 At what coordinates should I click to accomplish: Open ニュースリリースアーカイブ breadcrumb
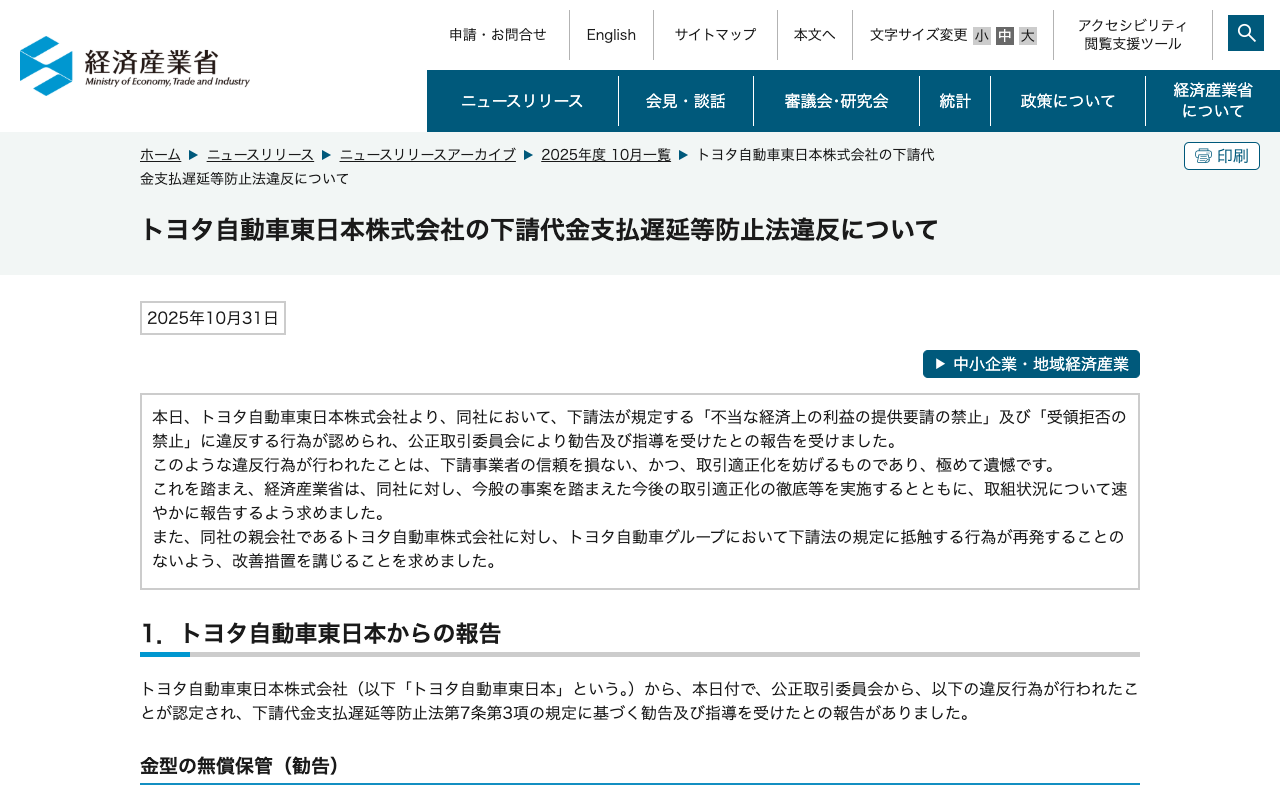428,155
